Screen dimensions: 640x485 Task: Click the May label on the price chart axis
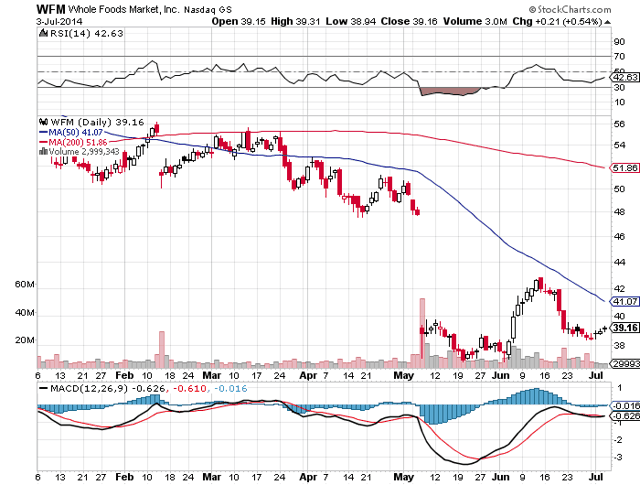tap(404, 376)
